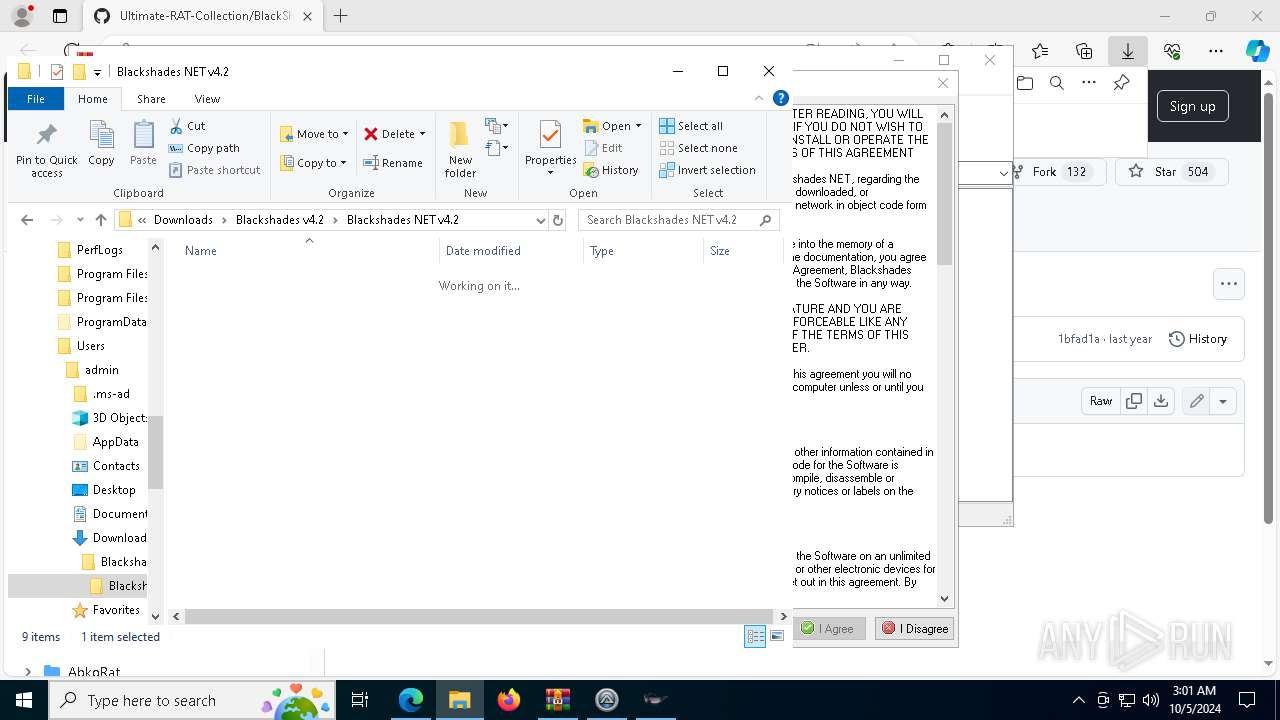Screen dimensions: 1280x720
Task: Switch to the Home ribbon tab
Action: pos(93,99)
